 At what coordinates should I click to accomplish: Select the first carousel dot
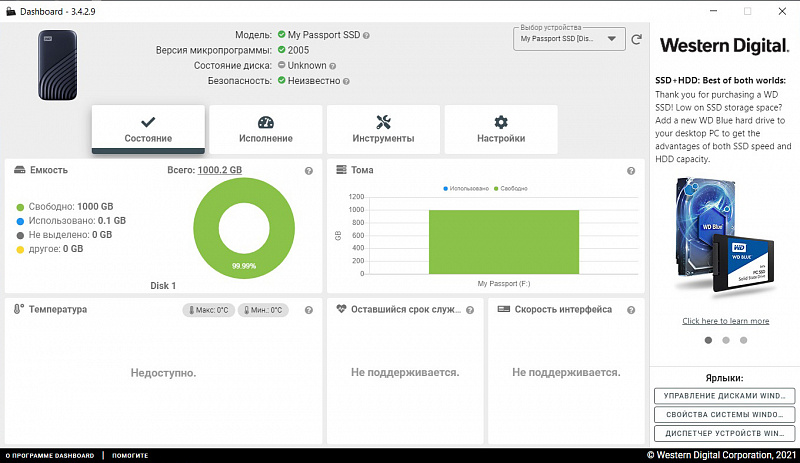click(708, 340)
